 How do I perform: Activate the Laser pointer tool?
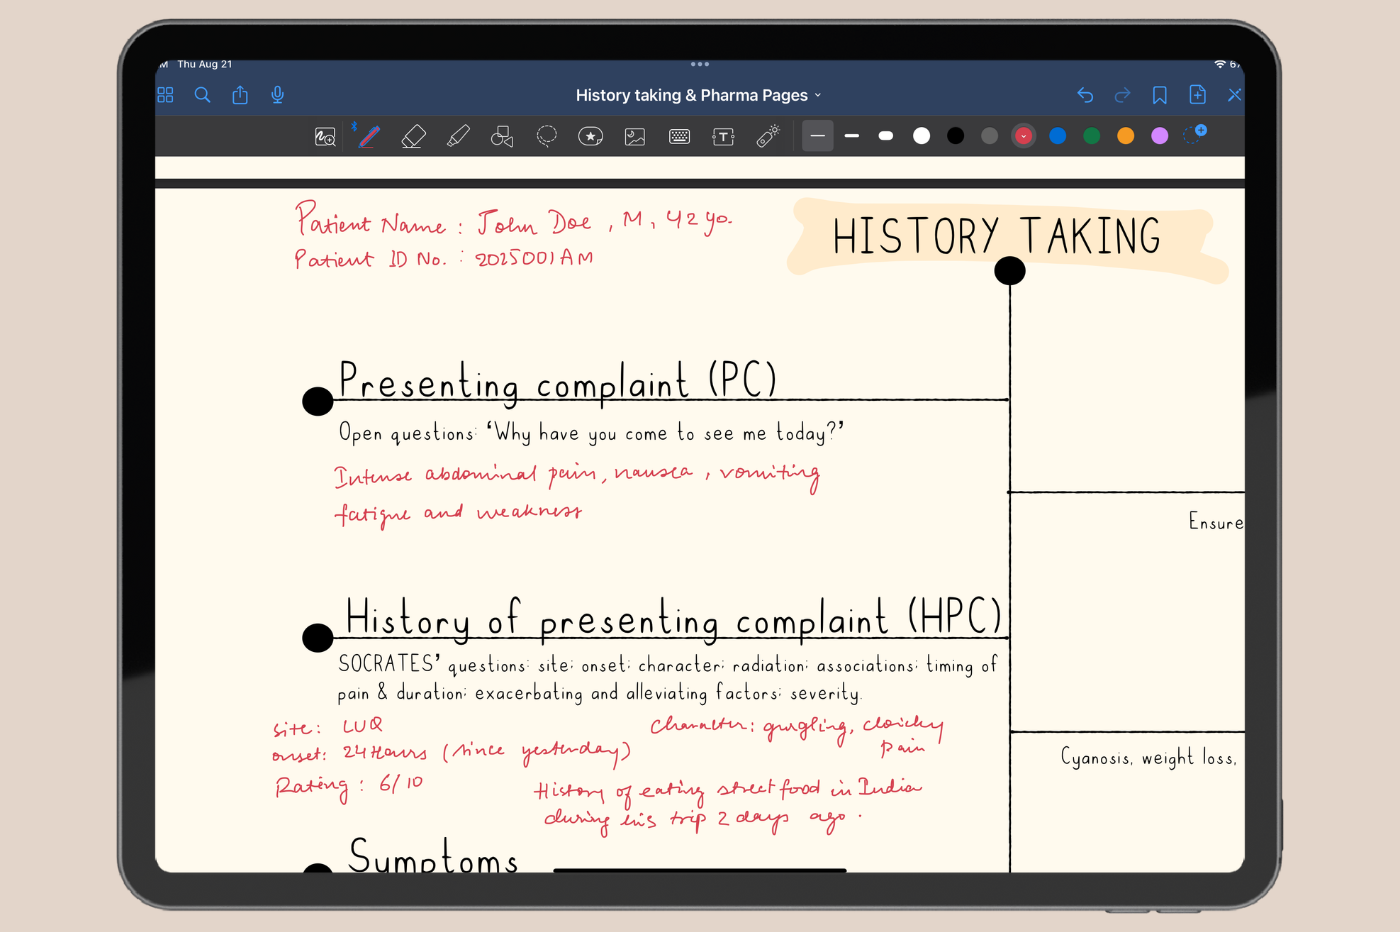pyautogui.click(x=768, y=136)
